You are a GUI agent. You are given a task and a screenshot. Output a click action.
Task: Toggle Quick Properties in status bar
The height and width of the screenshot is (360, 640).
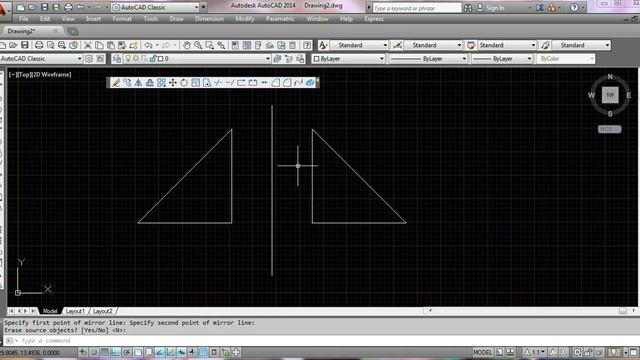[x=214, y=352]
